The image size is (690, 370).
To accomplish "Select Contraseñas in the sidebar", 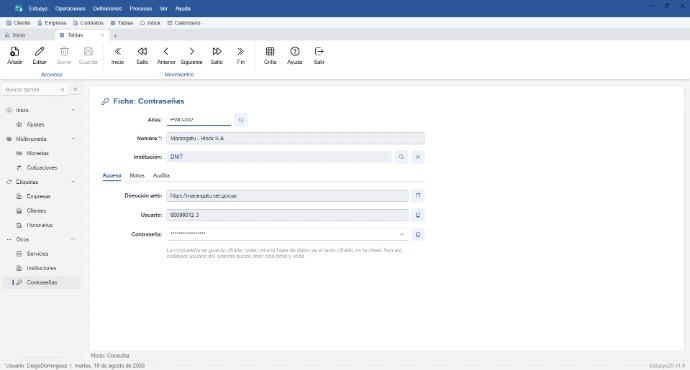I will pyautogui.click(x=40, y=282).
